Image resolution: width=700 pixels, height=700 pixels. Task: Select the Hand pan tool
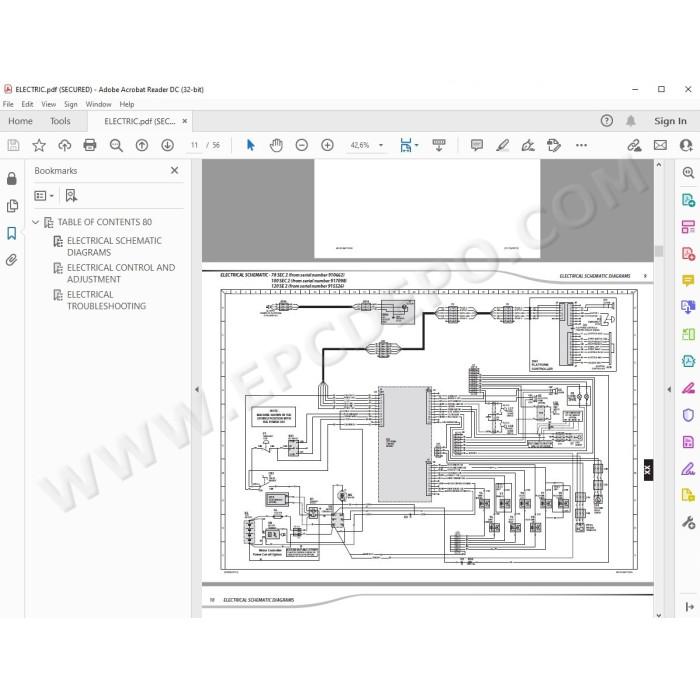(x=276, y=145)
